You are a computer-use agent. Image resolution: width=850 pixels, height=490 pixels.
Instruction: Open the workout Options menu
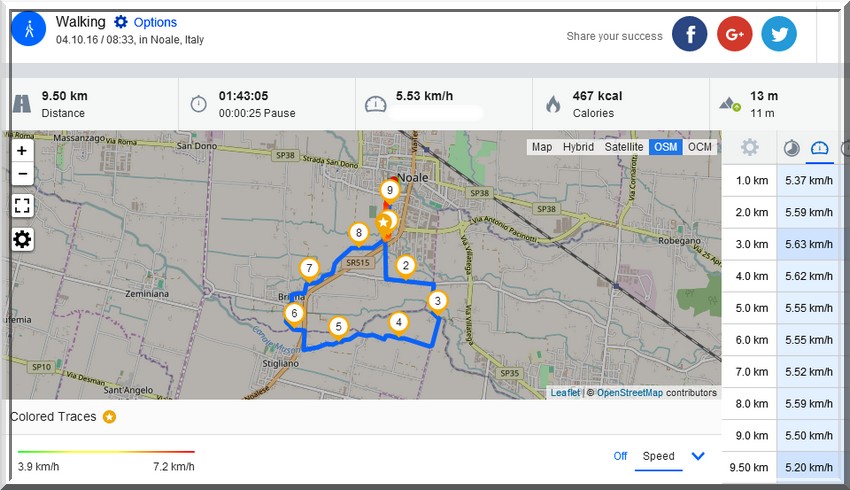click(x=145, y=22)
